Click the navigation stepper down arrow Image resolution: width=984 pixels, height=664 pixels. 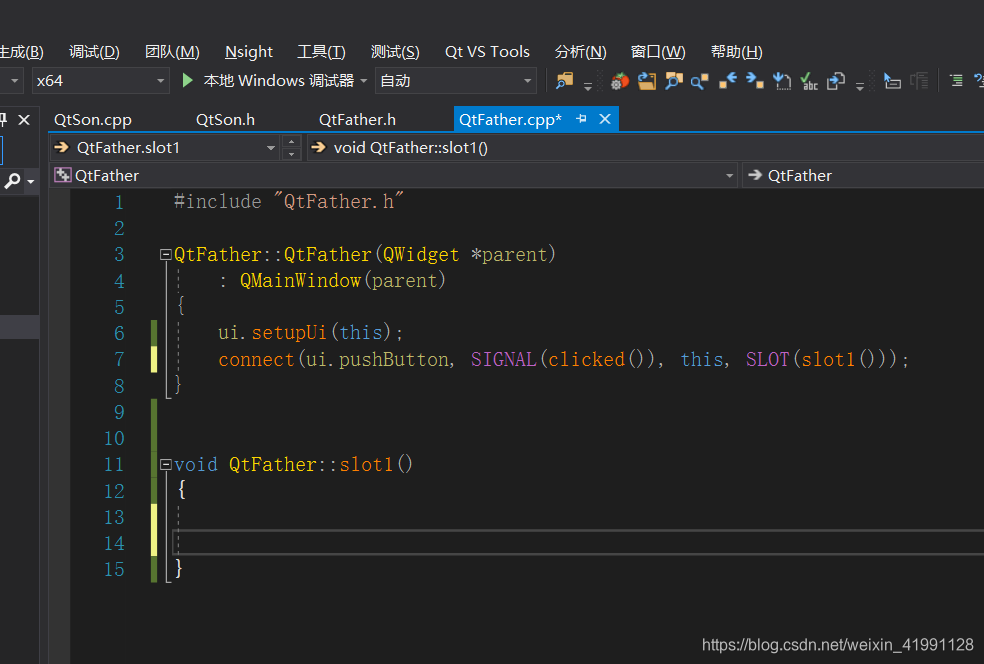coord(291,154)
